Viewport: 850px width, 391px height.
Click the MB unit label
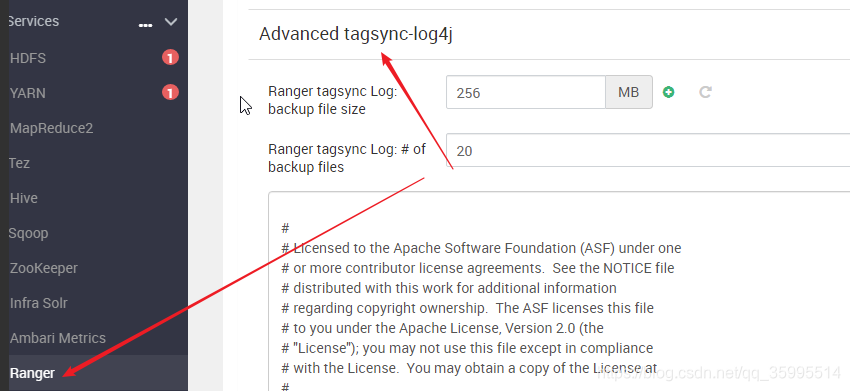pyautogui.click(x=629, y=92)
